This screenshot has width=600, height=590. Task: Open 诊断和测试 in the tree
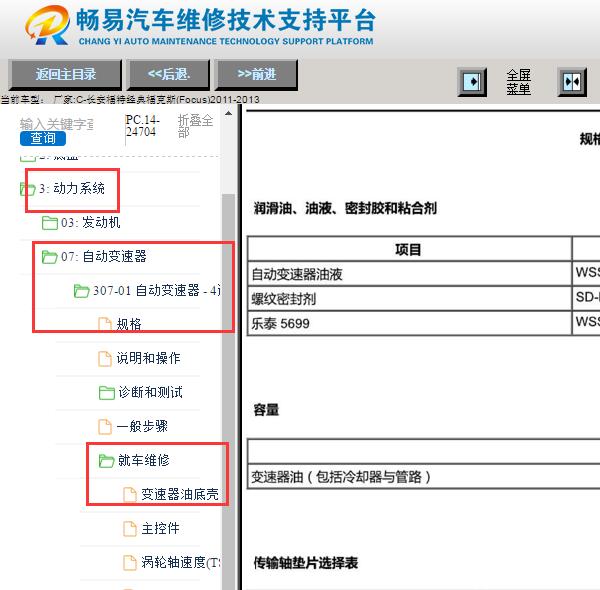point(150,393)
